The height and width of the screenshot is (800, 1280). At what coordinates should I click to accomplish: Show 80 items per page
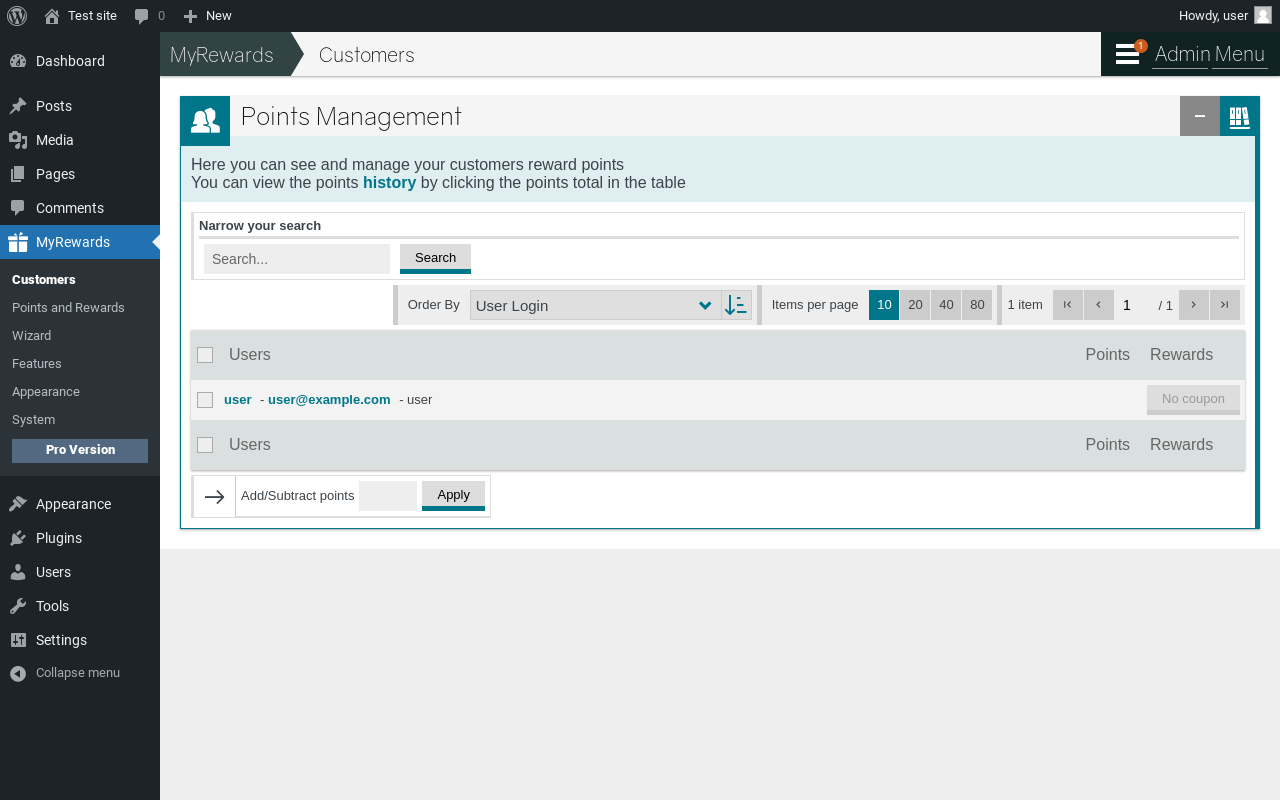(x=977, y=305)
